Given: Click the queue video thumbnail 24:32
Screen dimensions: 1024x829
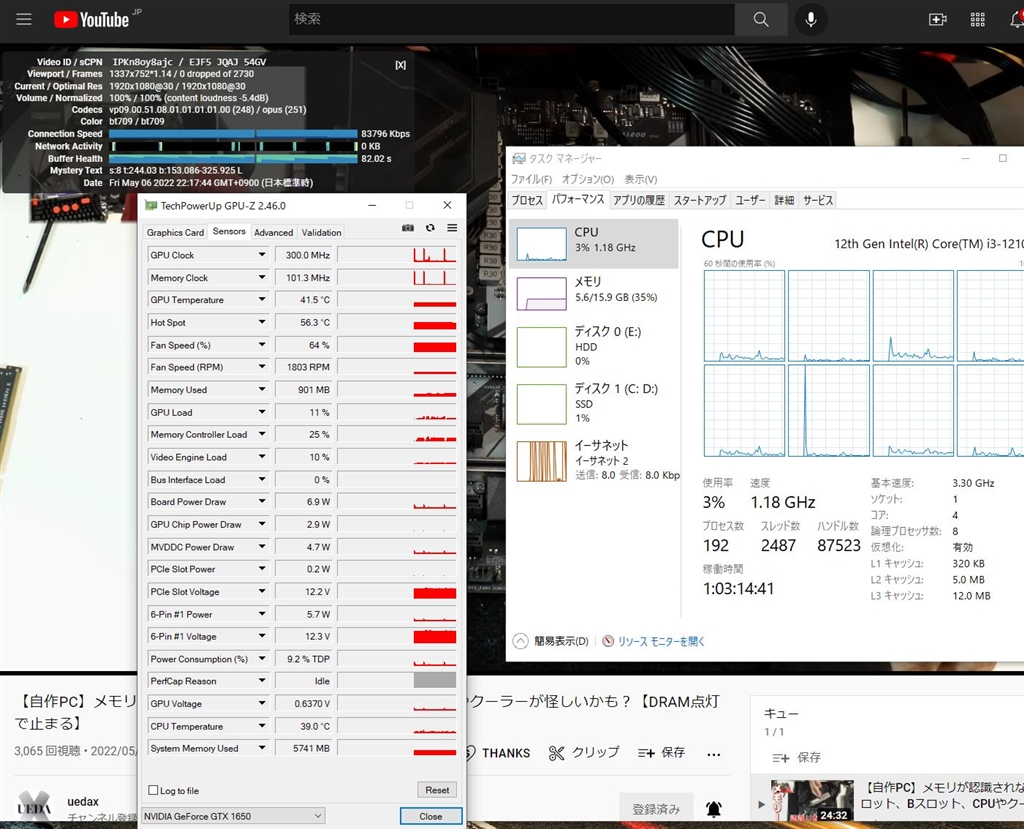Looking at the screenshot, I should (x=812, y=802).
